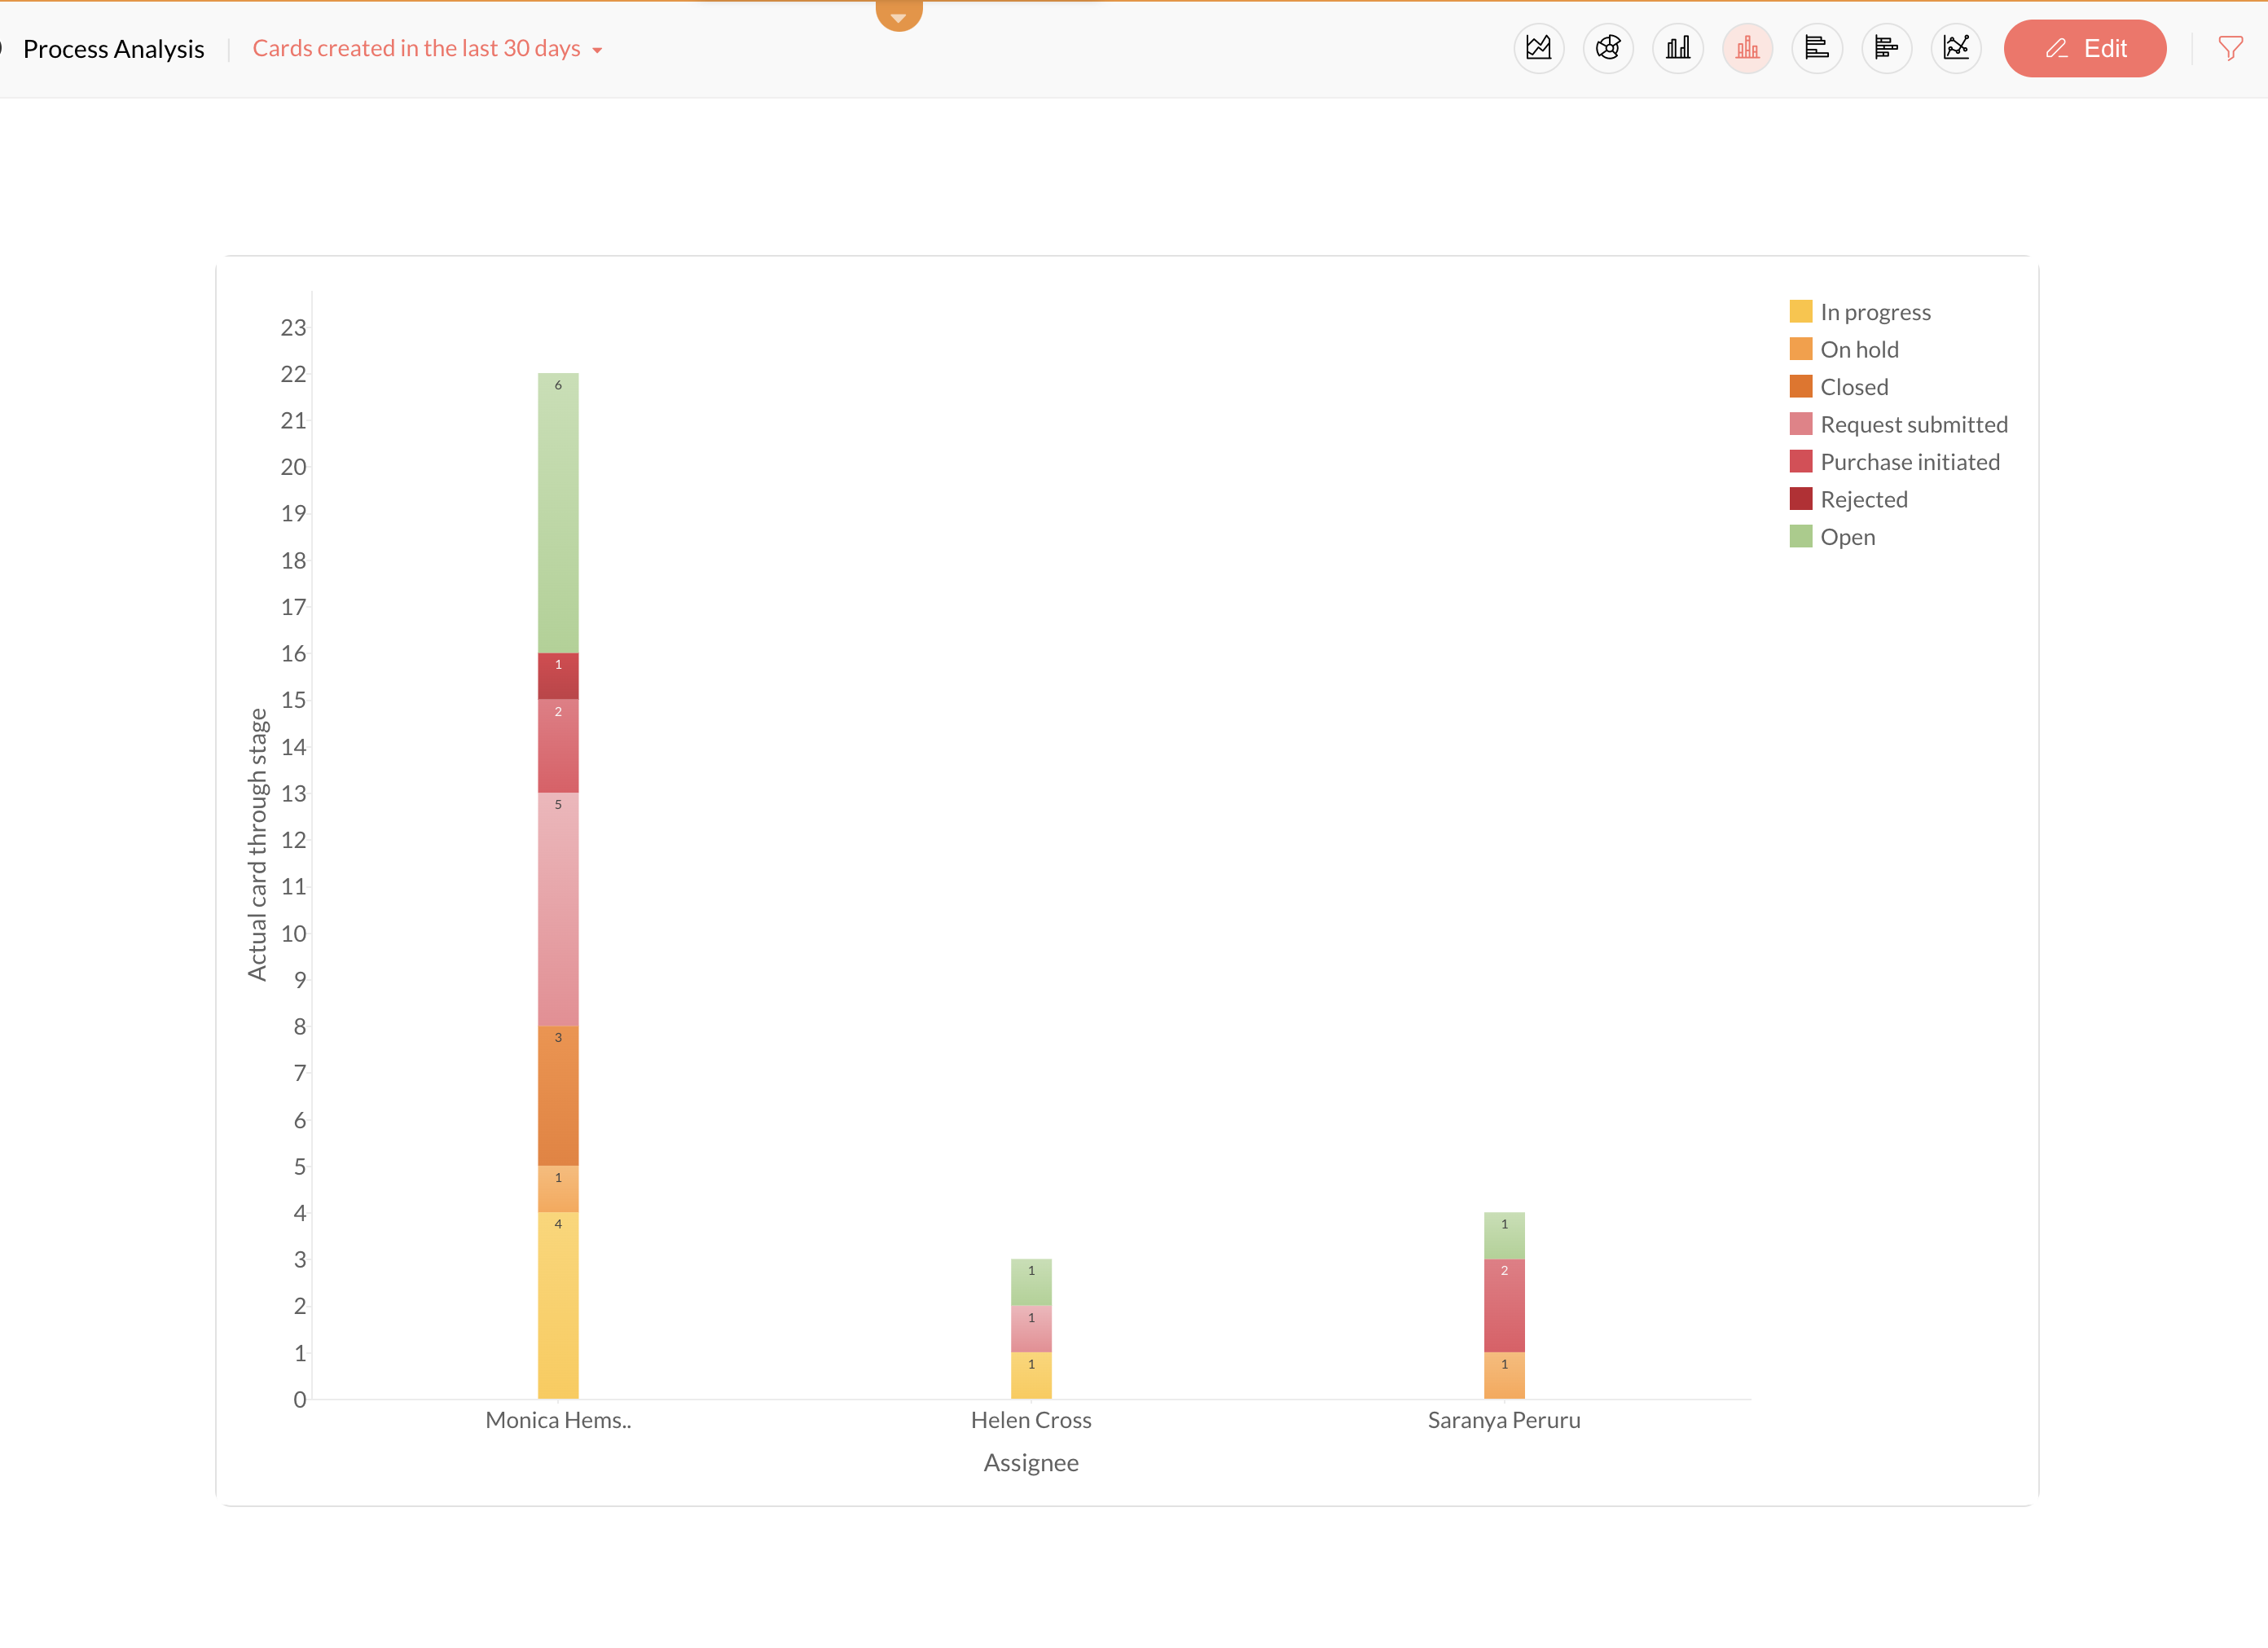
Task: Click the Process Analysis title
Action: coord(113,48)
